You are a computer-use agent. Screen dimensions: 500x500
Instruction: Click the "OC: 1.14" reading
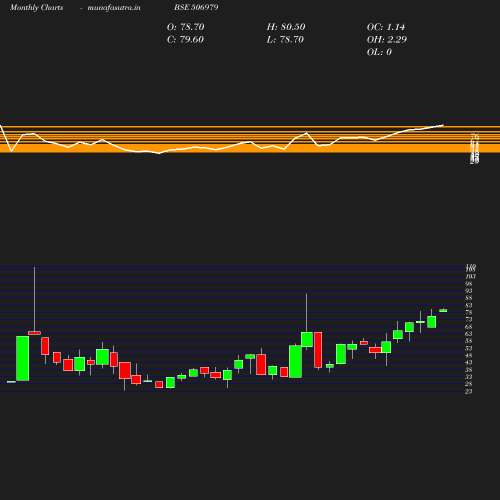(386, 27)
